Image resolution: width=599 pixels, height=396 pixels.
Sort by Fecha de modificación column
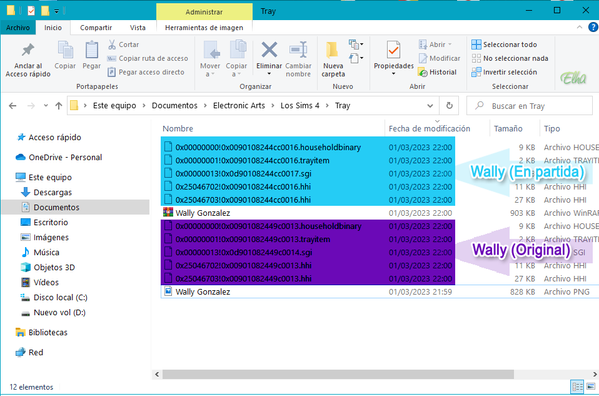[429, 129]
